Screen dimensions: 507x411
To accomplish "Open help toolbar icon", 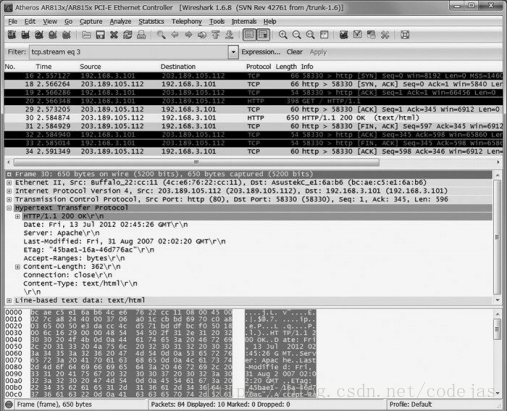I will click(x=405, y=35).
